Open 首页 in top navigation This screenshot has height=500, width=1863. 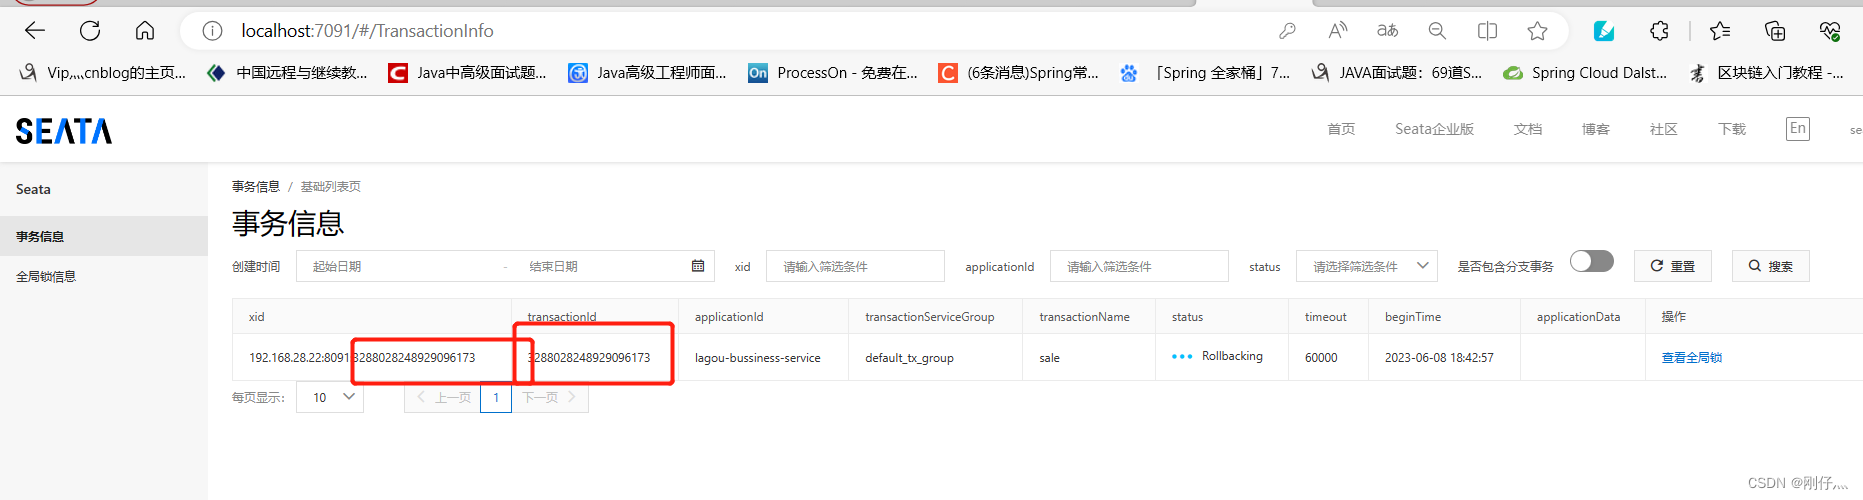point(1341,129)
